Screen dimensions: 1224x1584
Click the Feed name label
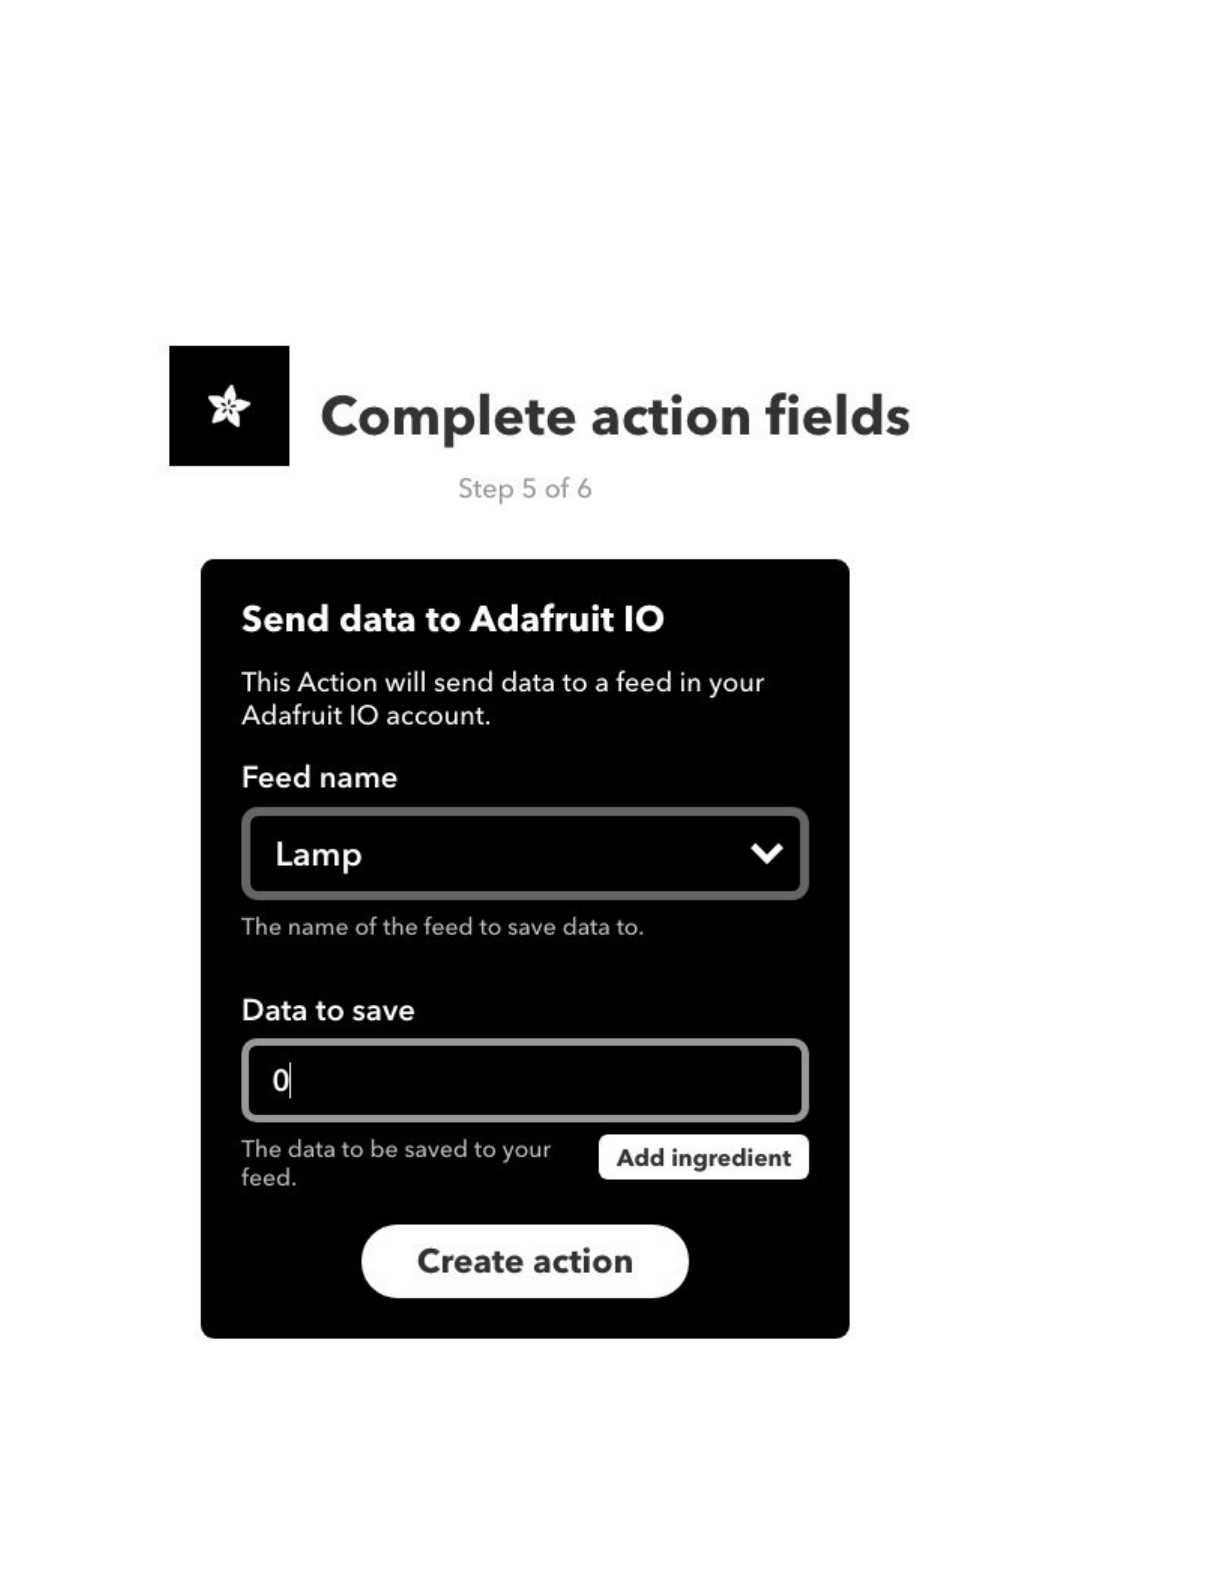point(319,777)
